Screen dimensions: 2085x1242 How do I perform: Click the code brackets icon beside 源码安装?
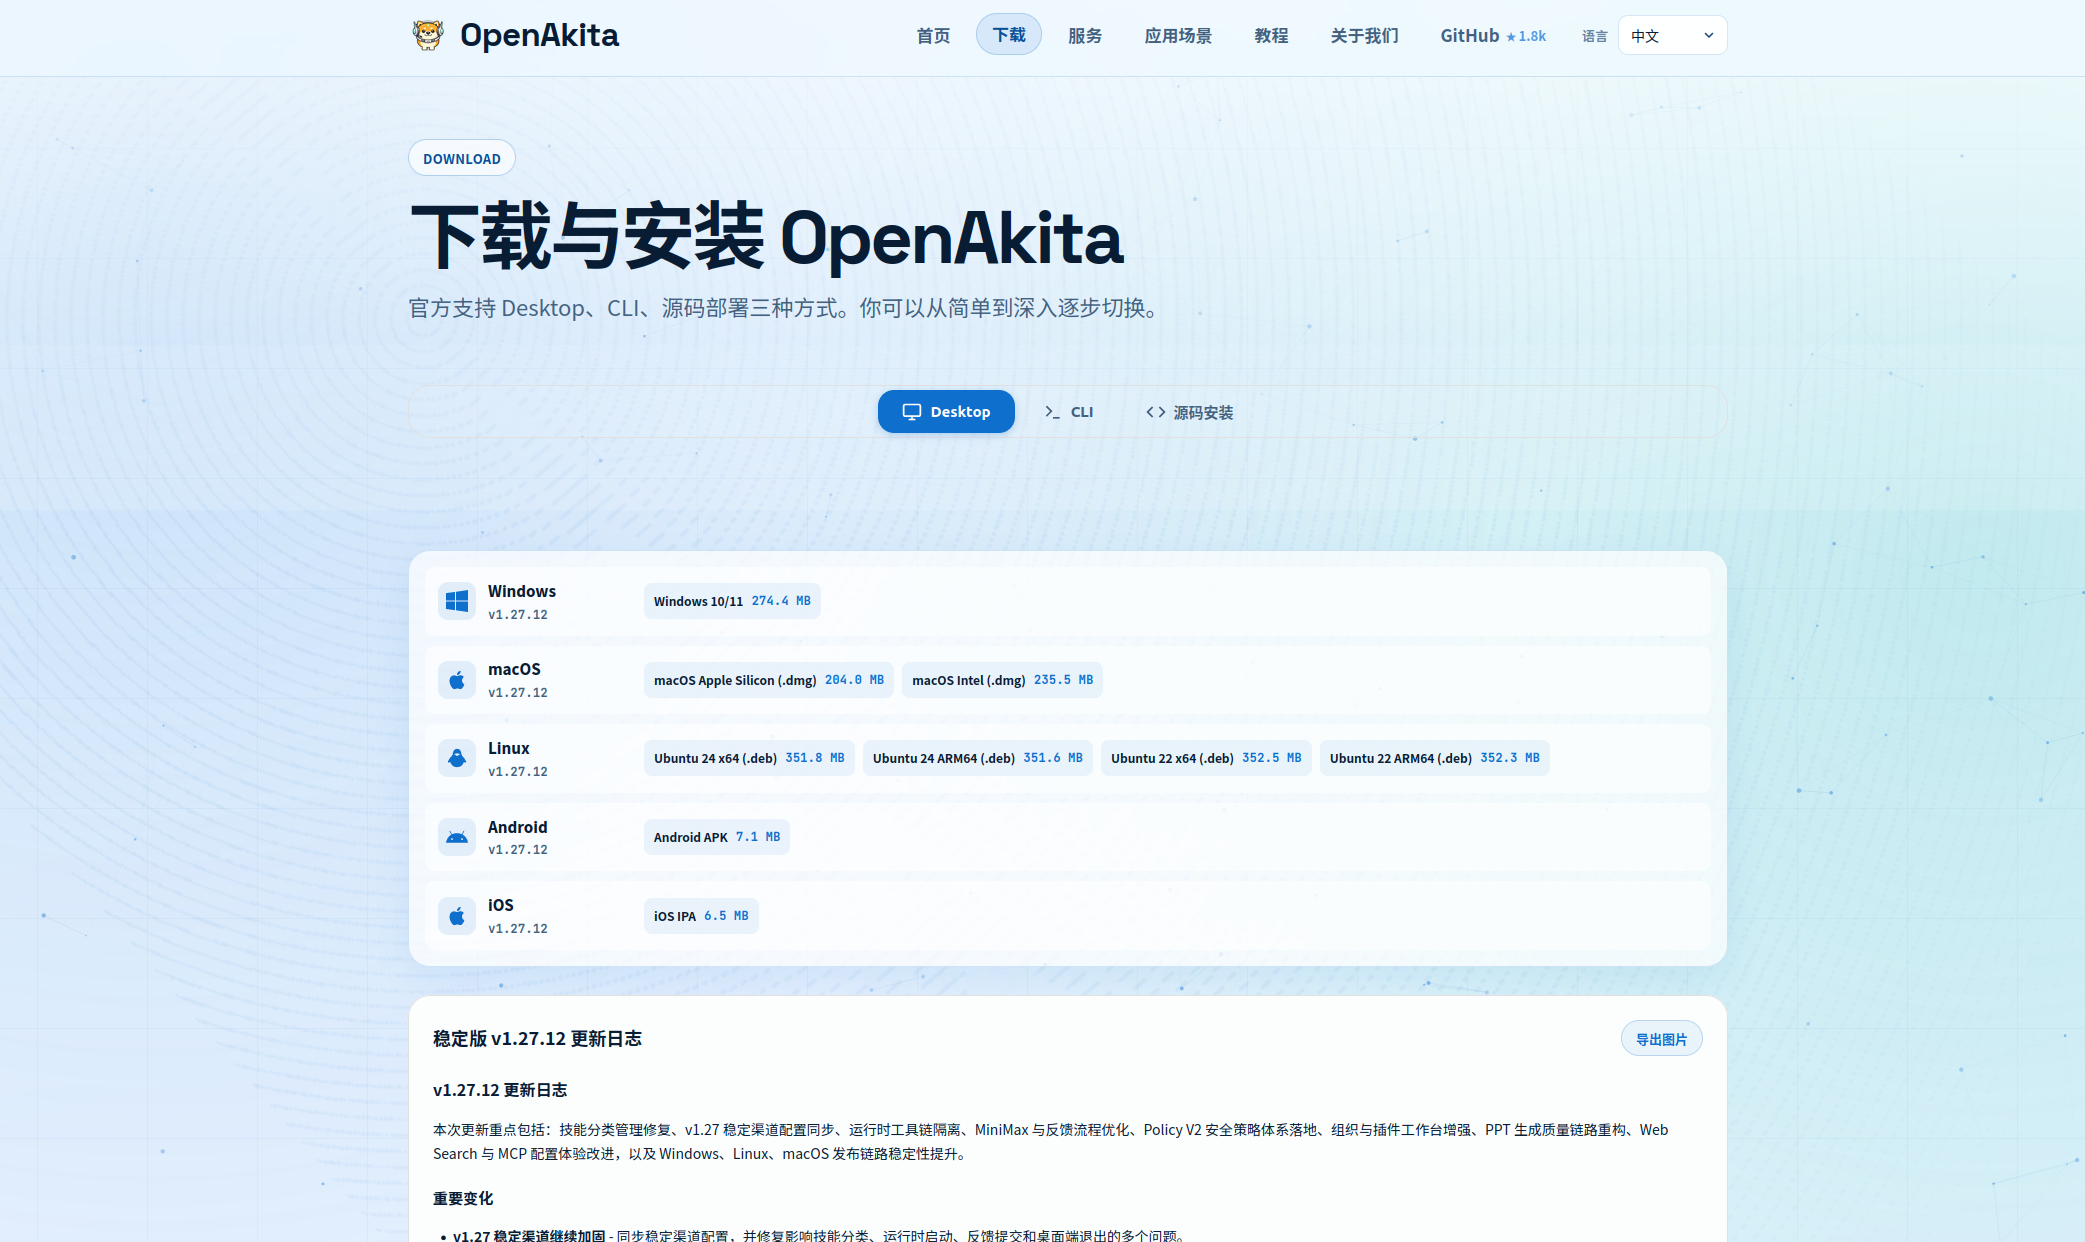(x=1155, y=412)
